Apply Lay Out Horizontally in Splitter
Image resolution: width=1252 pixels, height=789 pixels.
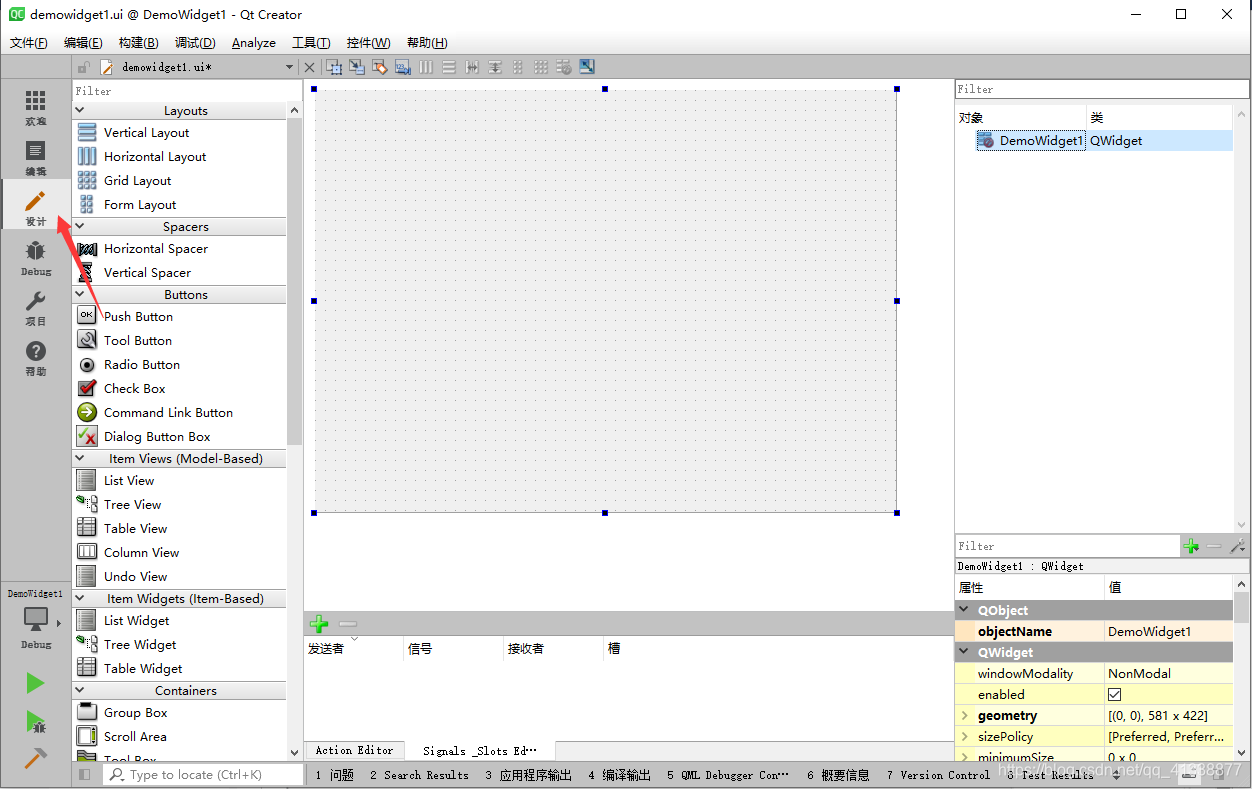pyautogui.click(x=472, y=67)
